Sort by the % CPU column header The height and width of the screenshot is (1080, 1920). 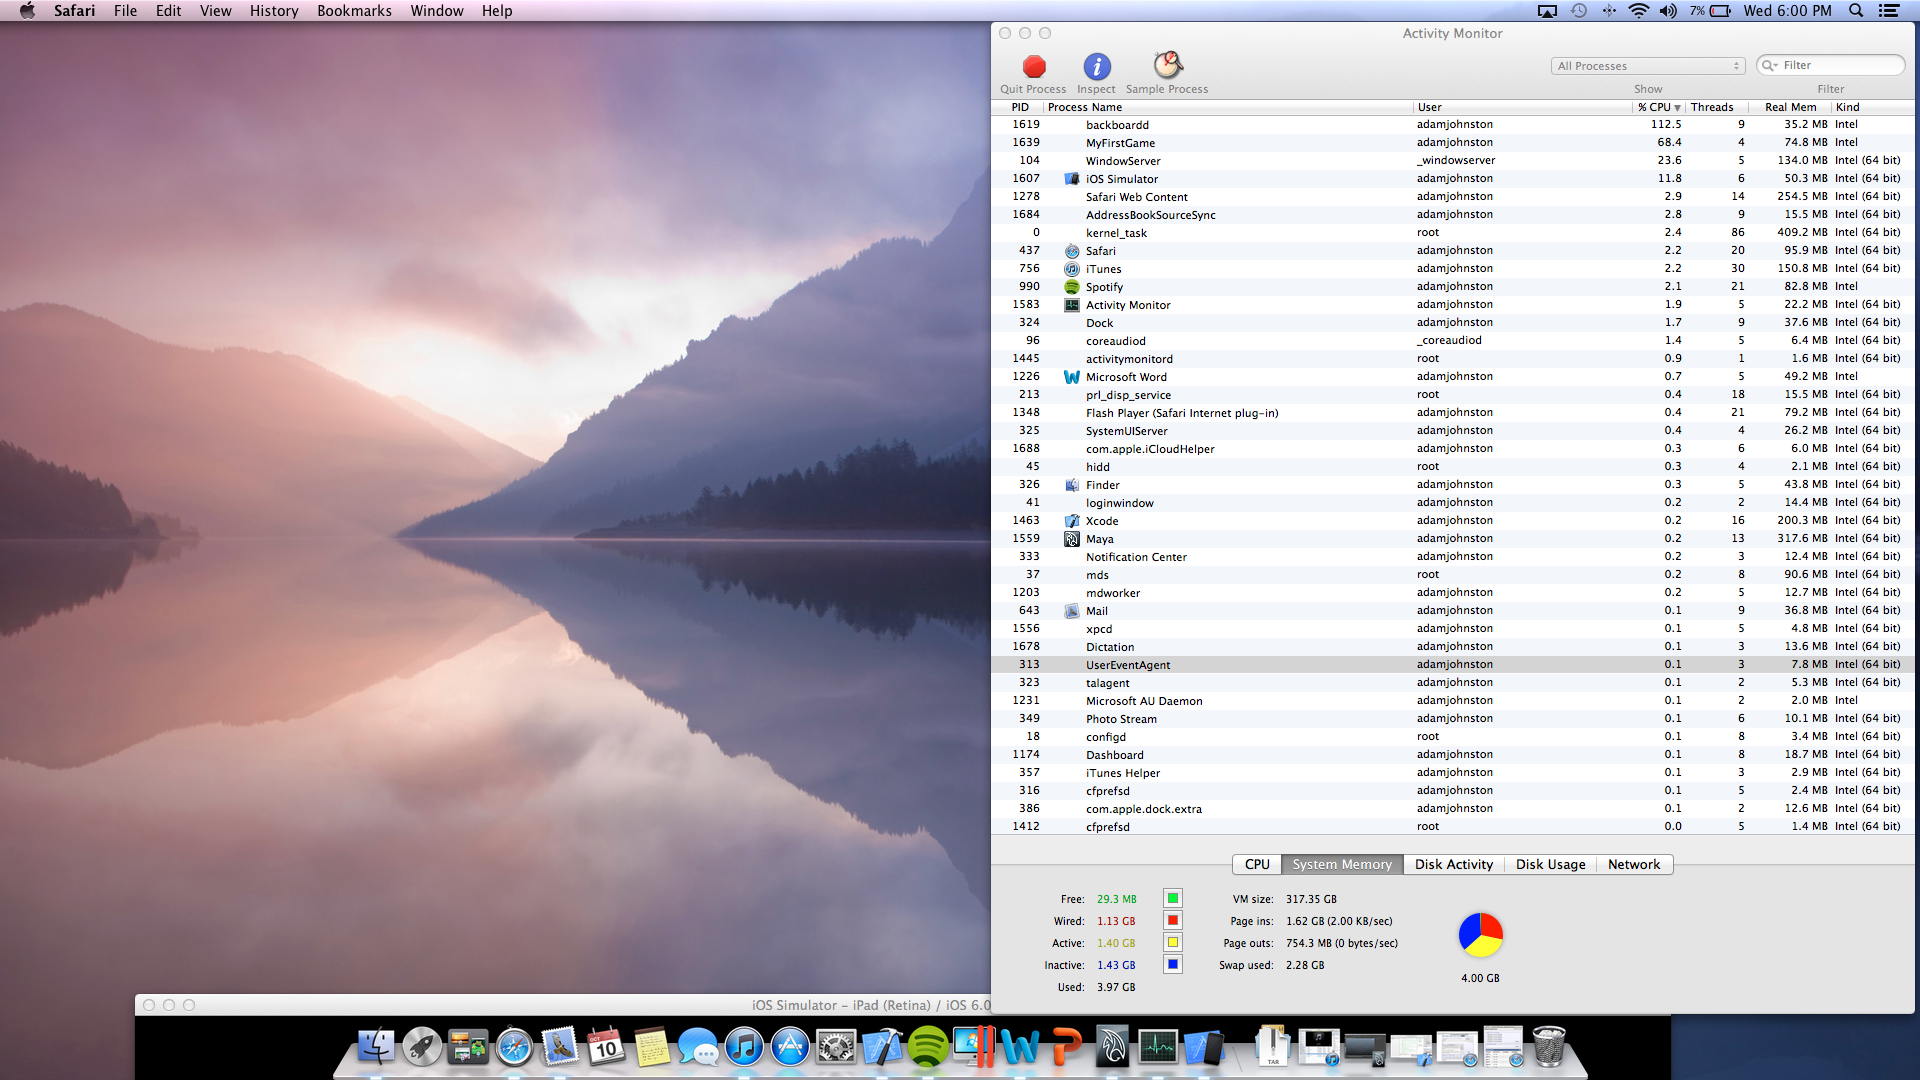pos(1659,107)
